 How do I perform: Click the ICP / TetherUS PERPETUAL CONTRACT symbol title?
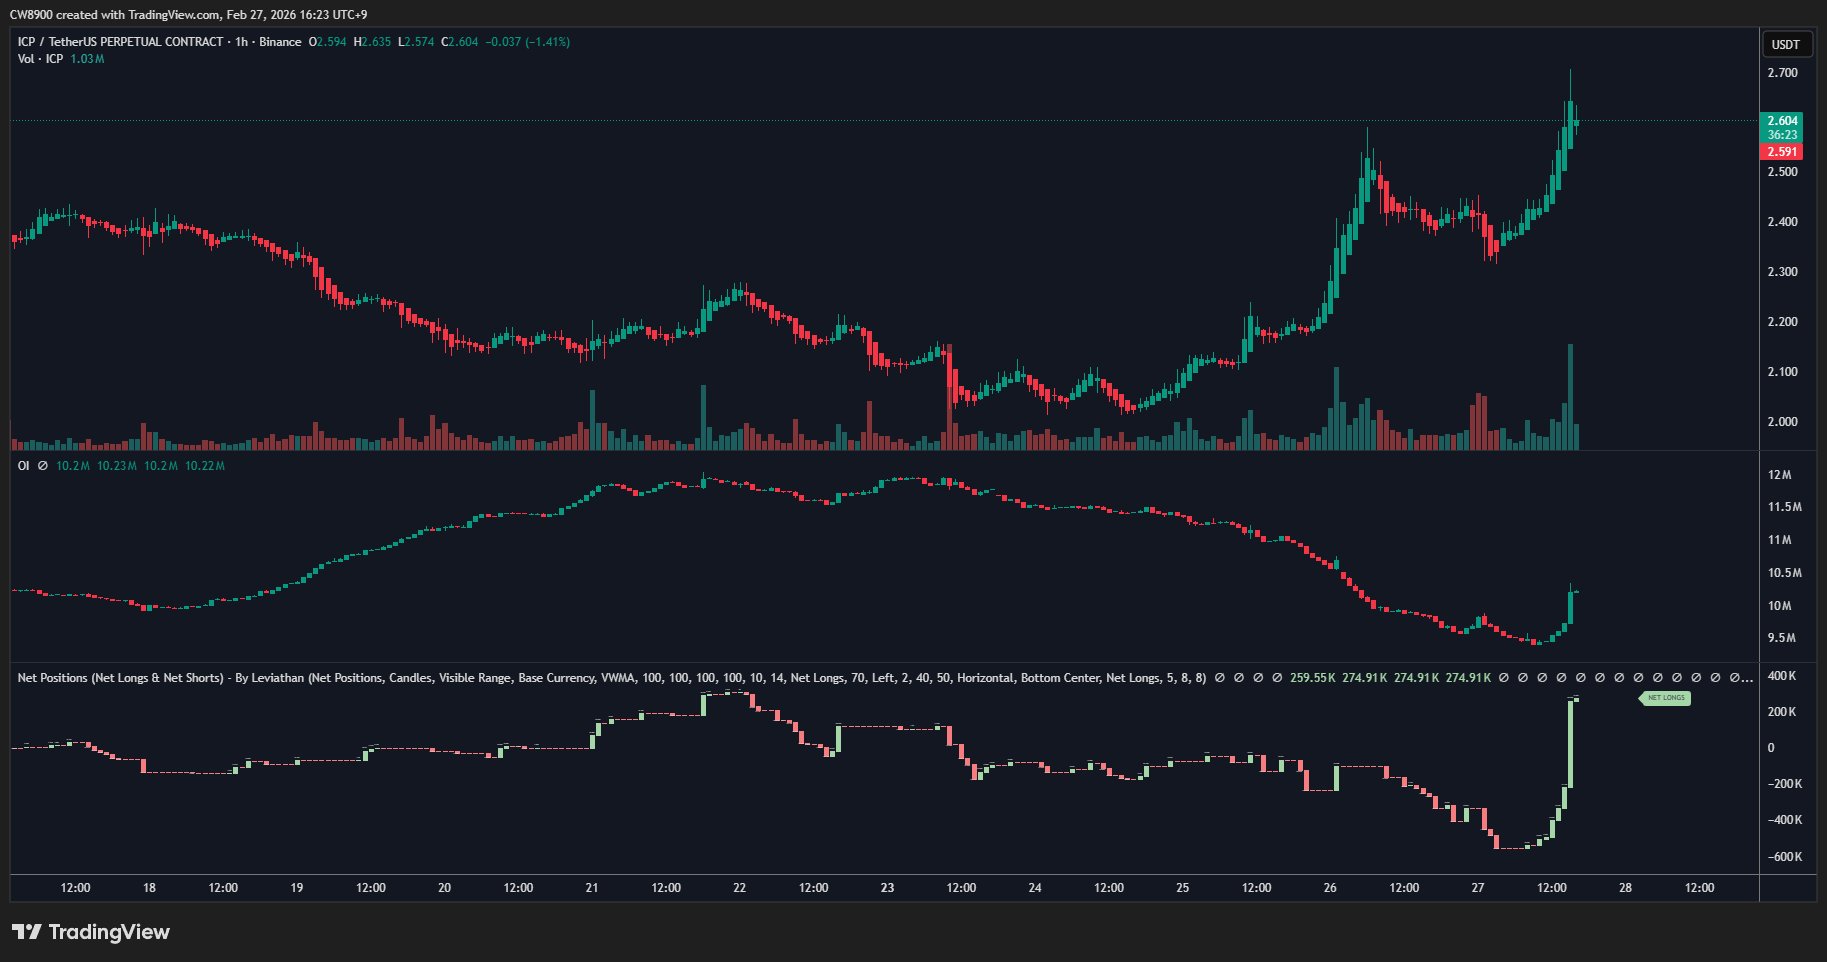[x=120, y=42]
